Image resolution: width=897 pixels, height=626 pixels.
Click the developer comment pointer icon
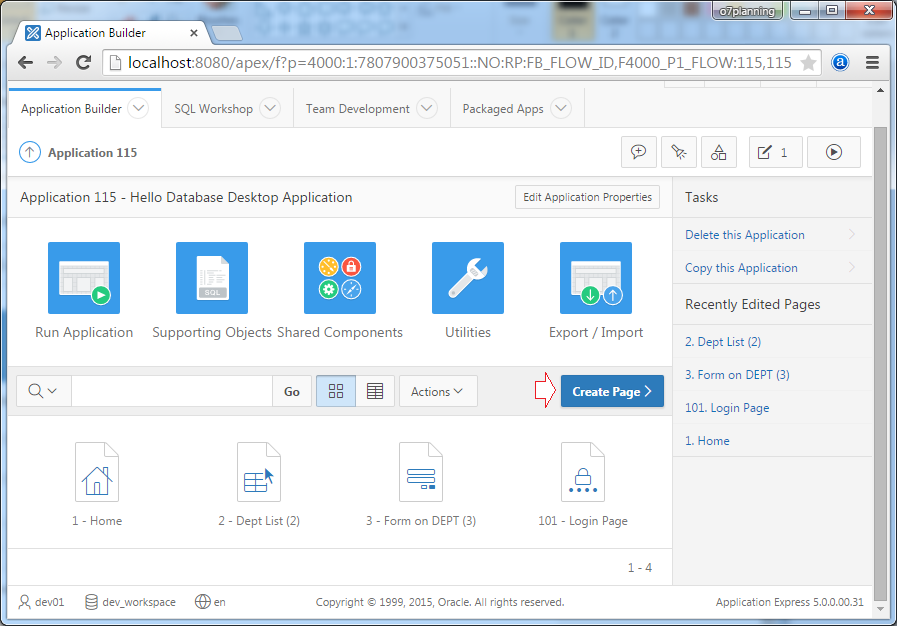pyautogui.click(x=678, y=152)
